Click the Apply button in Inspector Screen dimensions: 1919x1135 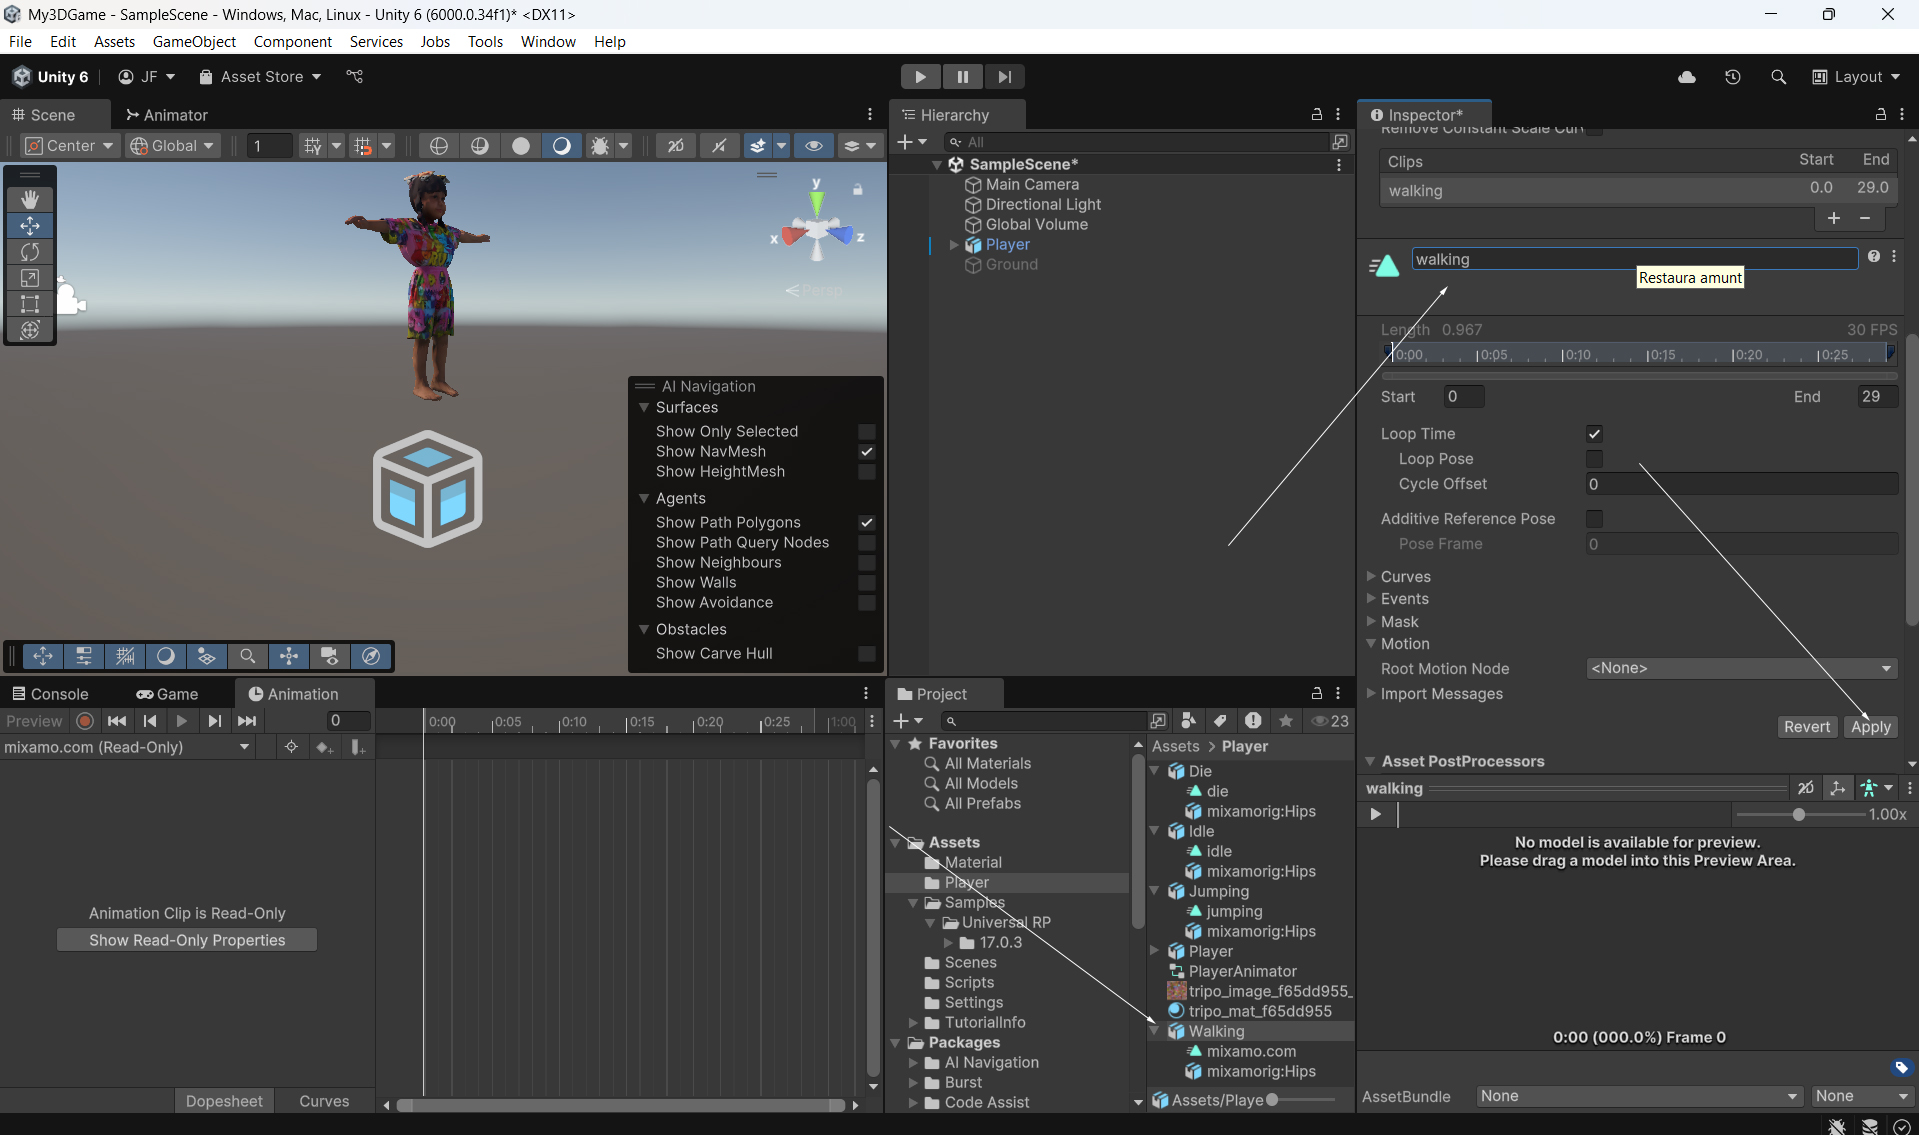[1870, 727]
